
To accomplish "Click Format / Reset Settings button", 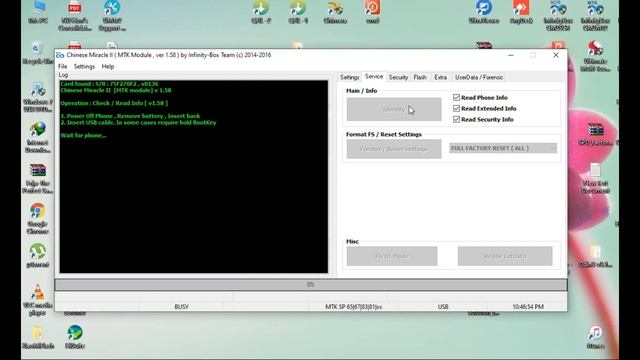I will click(x=394, y=149).
